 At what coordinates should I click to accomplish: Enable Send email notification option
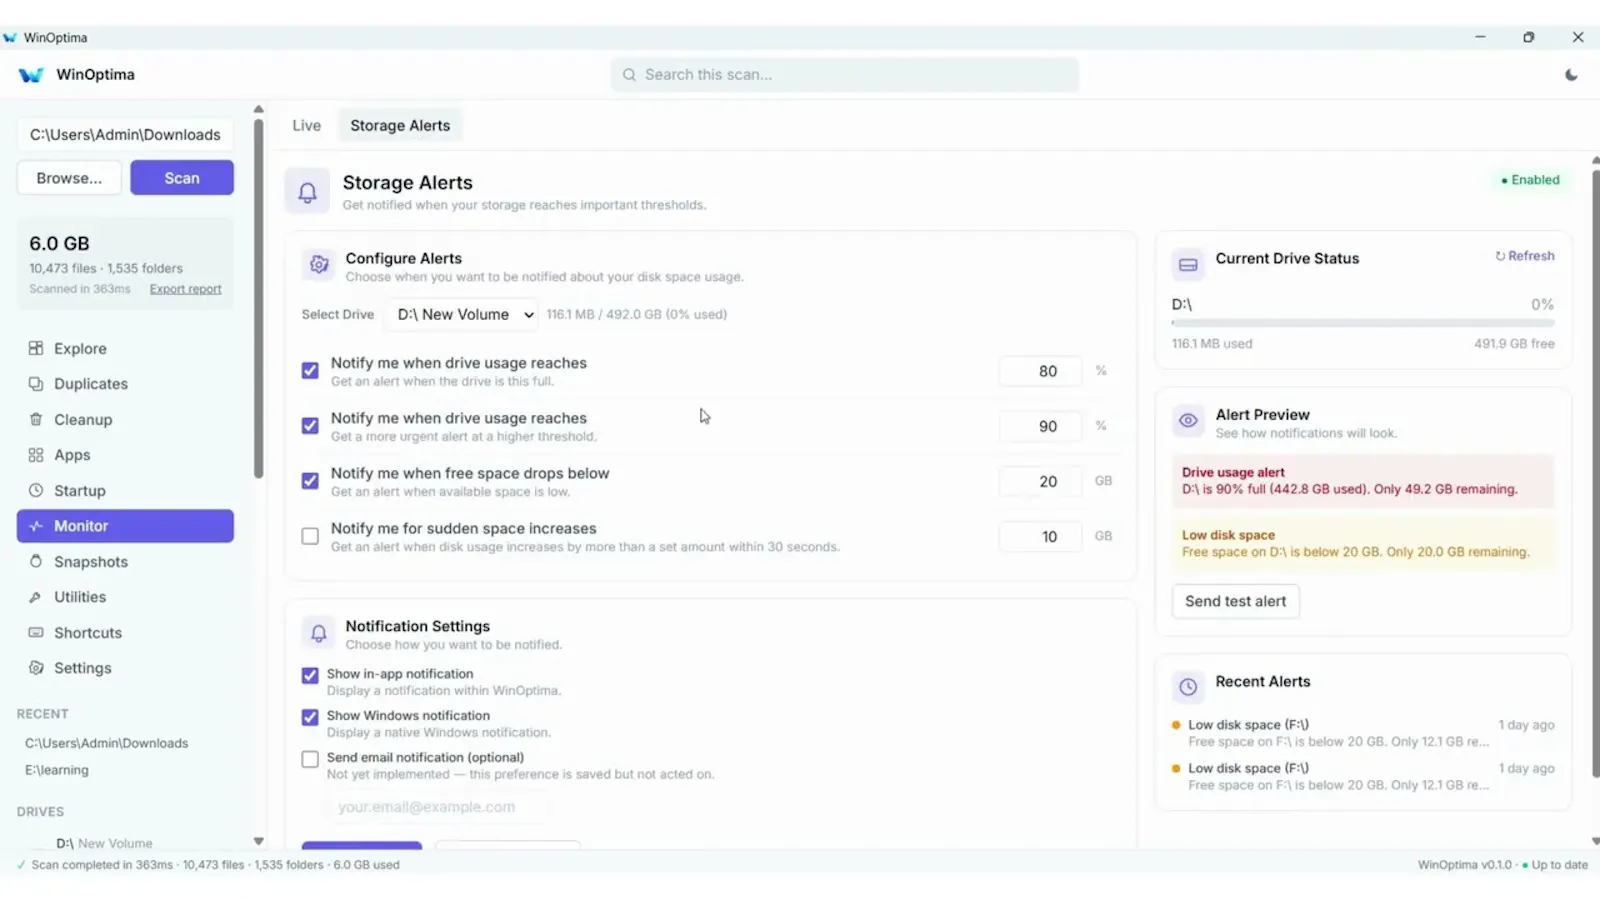pyautogui.click(x=310, y=759)
